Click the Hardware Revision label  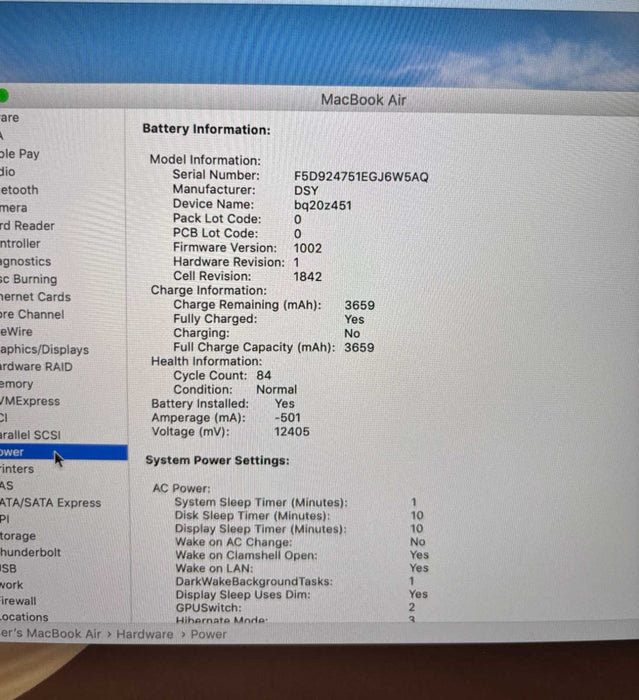point(229,262)
